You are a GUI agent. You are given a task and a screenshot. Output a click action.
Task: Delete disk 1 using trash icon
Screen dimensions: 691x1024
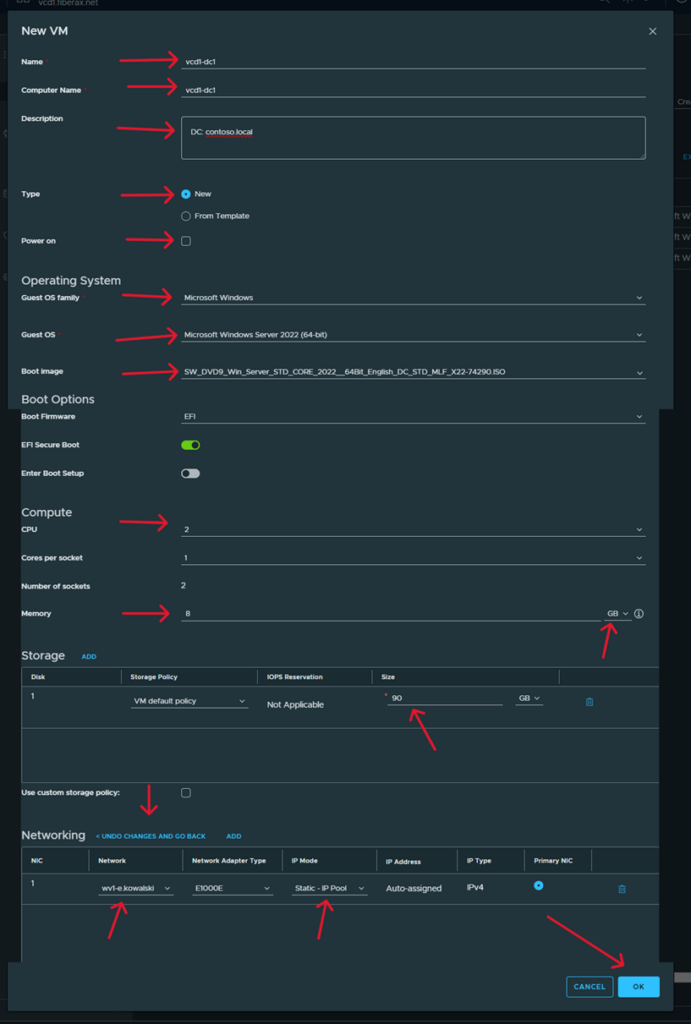(x=589, y=702)
